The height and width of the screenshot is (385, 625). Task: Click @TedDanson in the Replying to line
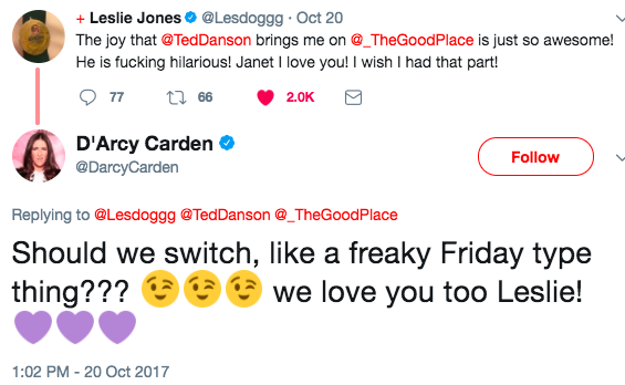click(225, 215)
